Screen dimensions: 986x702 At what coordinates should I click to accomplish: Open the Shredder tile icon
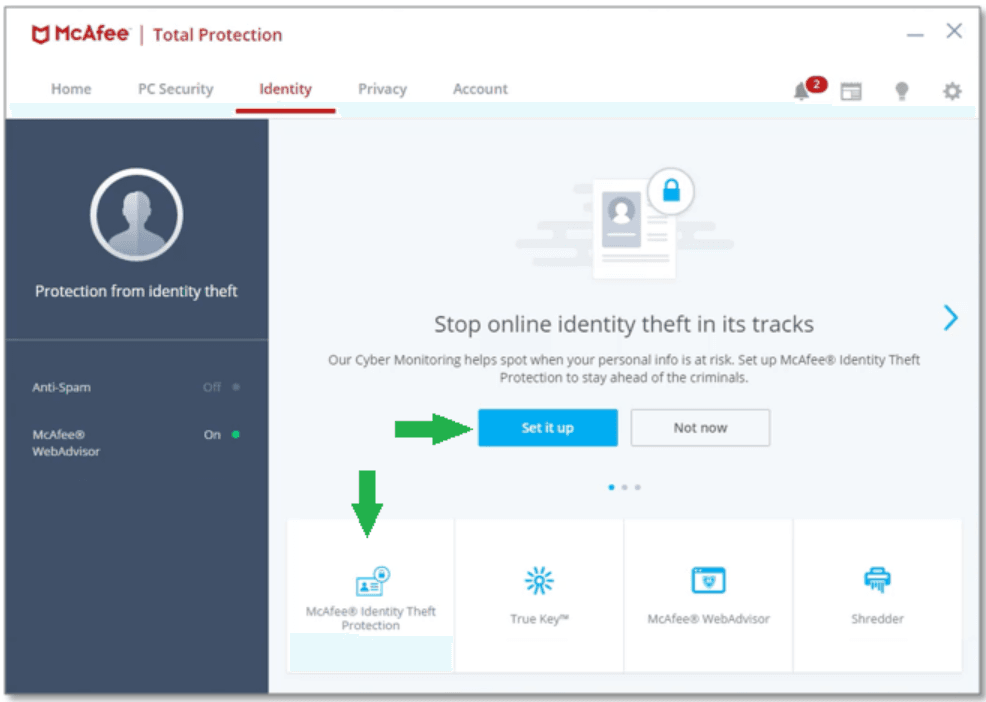(x=877, y=580)
